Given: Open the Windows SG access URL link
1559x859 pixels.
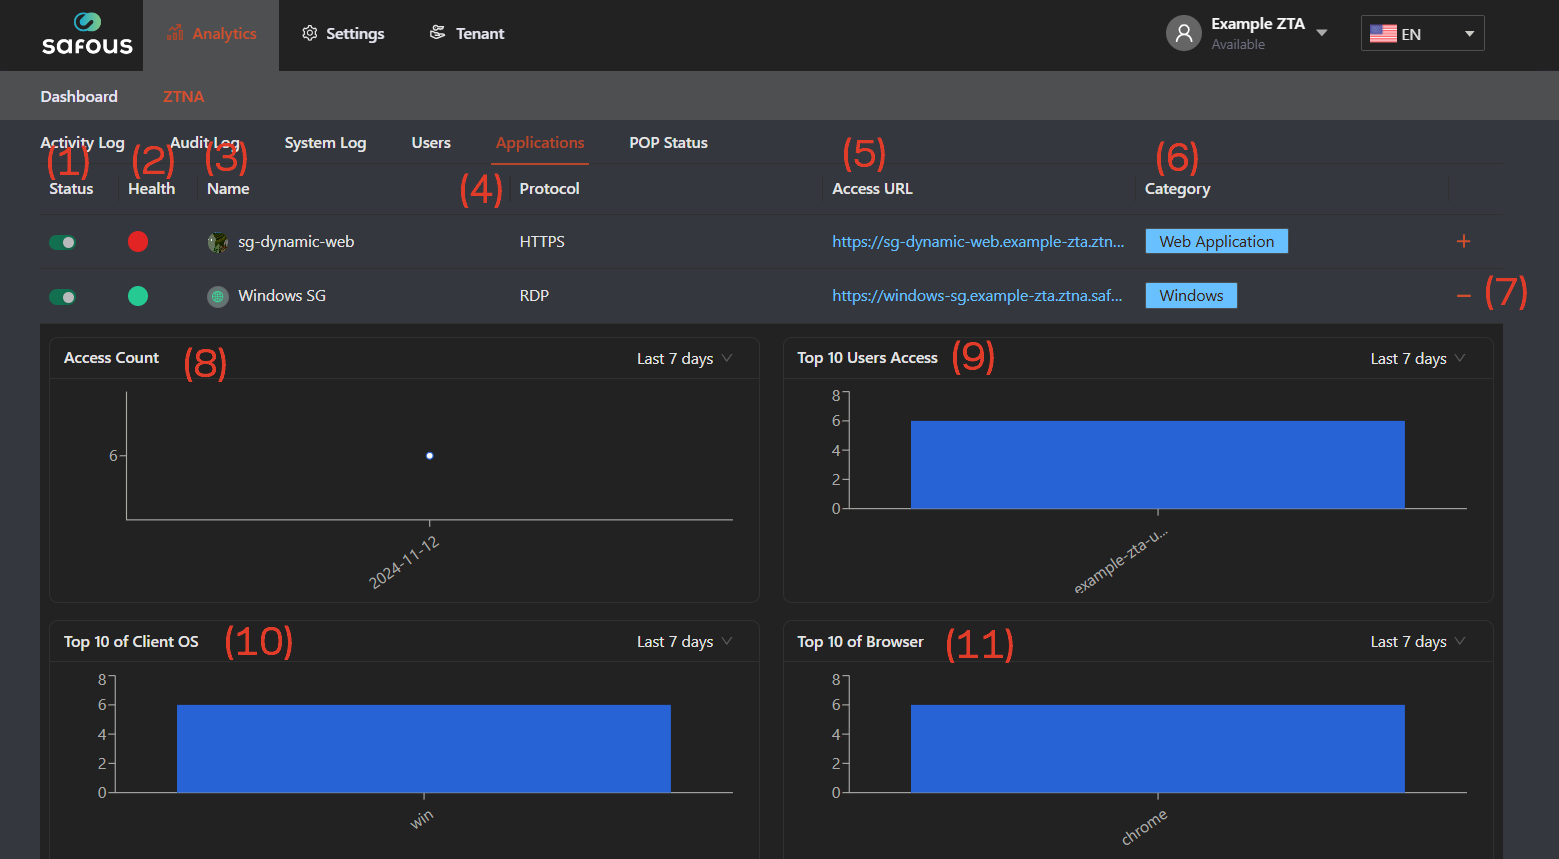Looking at the screenshot, I should (x=977, y=296).
